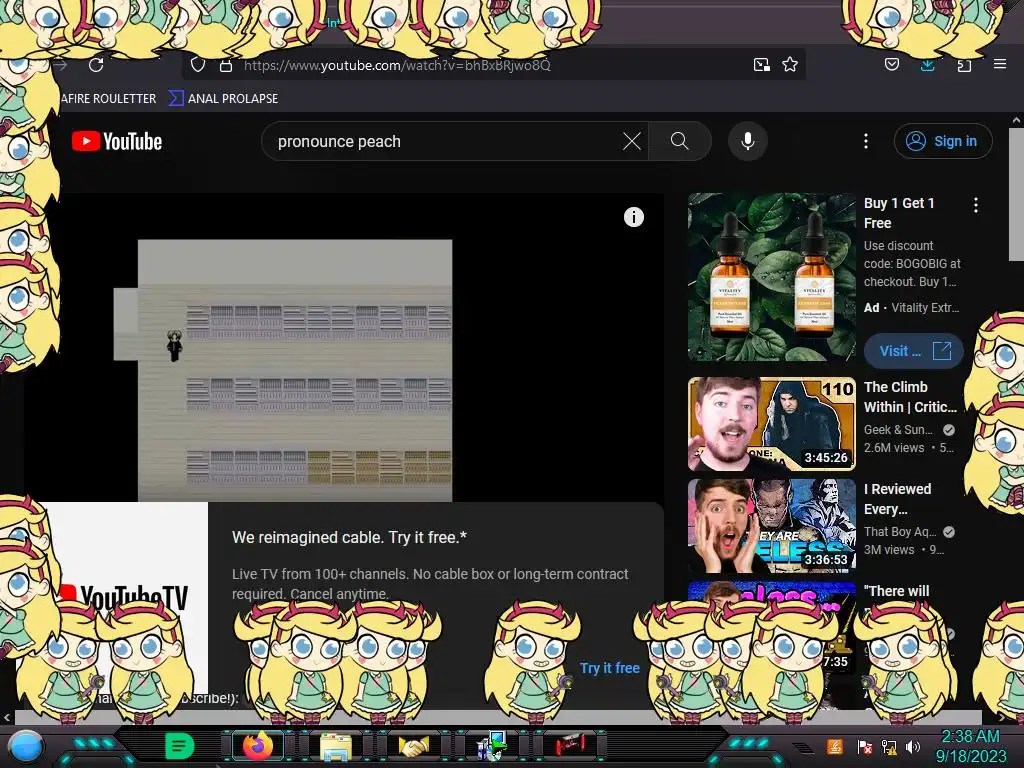Click the Geek & Sun channel name
Screen dimensions: 1024x768
tap(898, 430)
